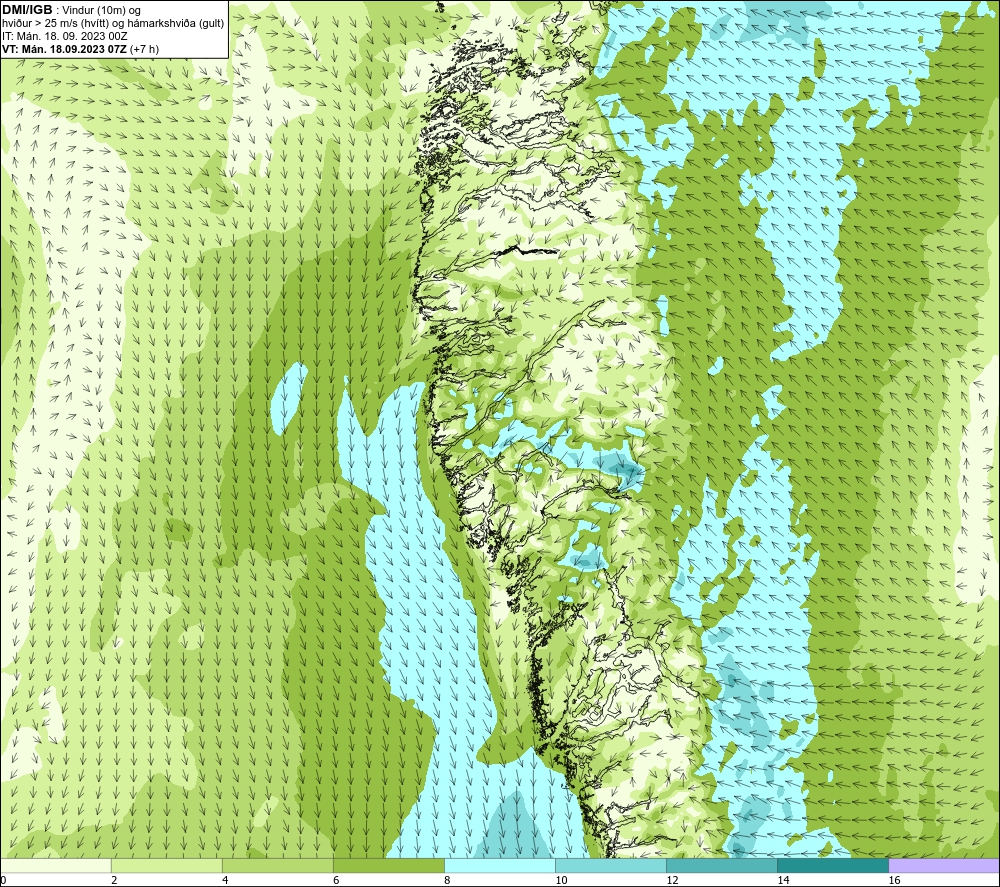Click the legend label '12'

[673, 880]
